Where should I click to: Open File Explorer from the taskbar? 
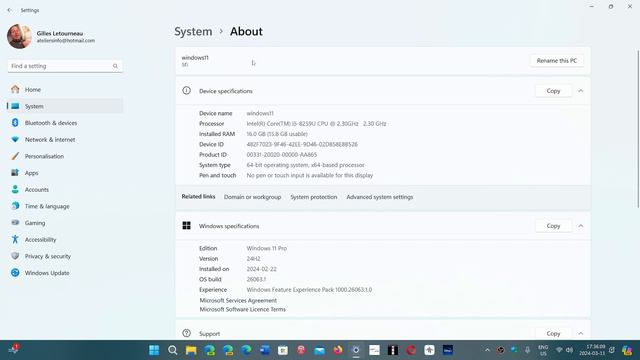click(191, 350)
